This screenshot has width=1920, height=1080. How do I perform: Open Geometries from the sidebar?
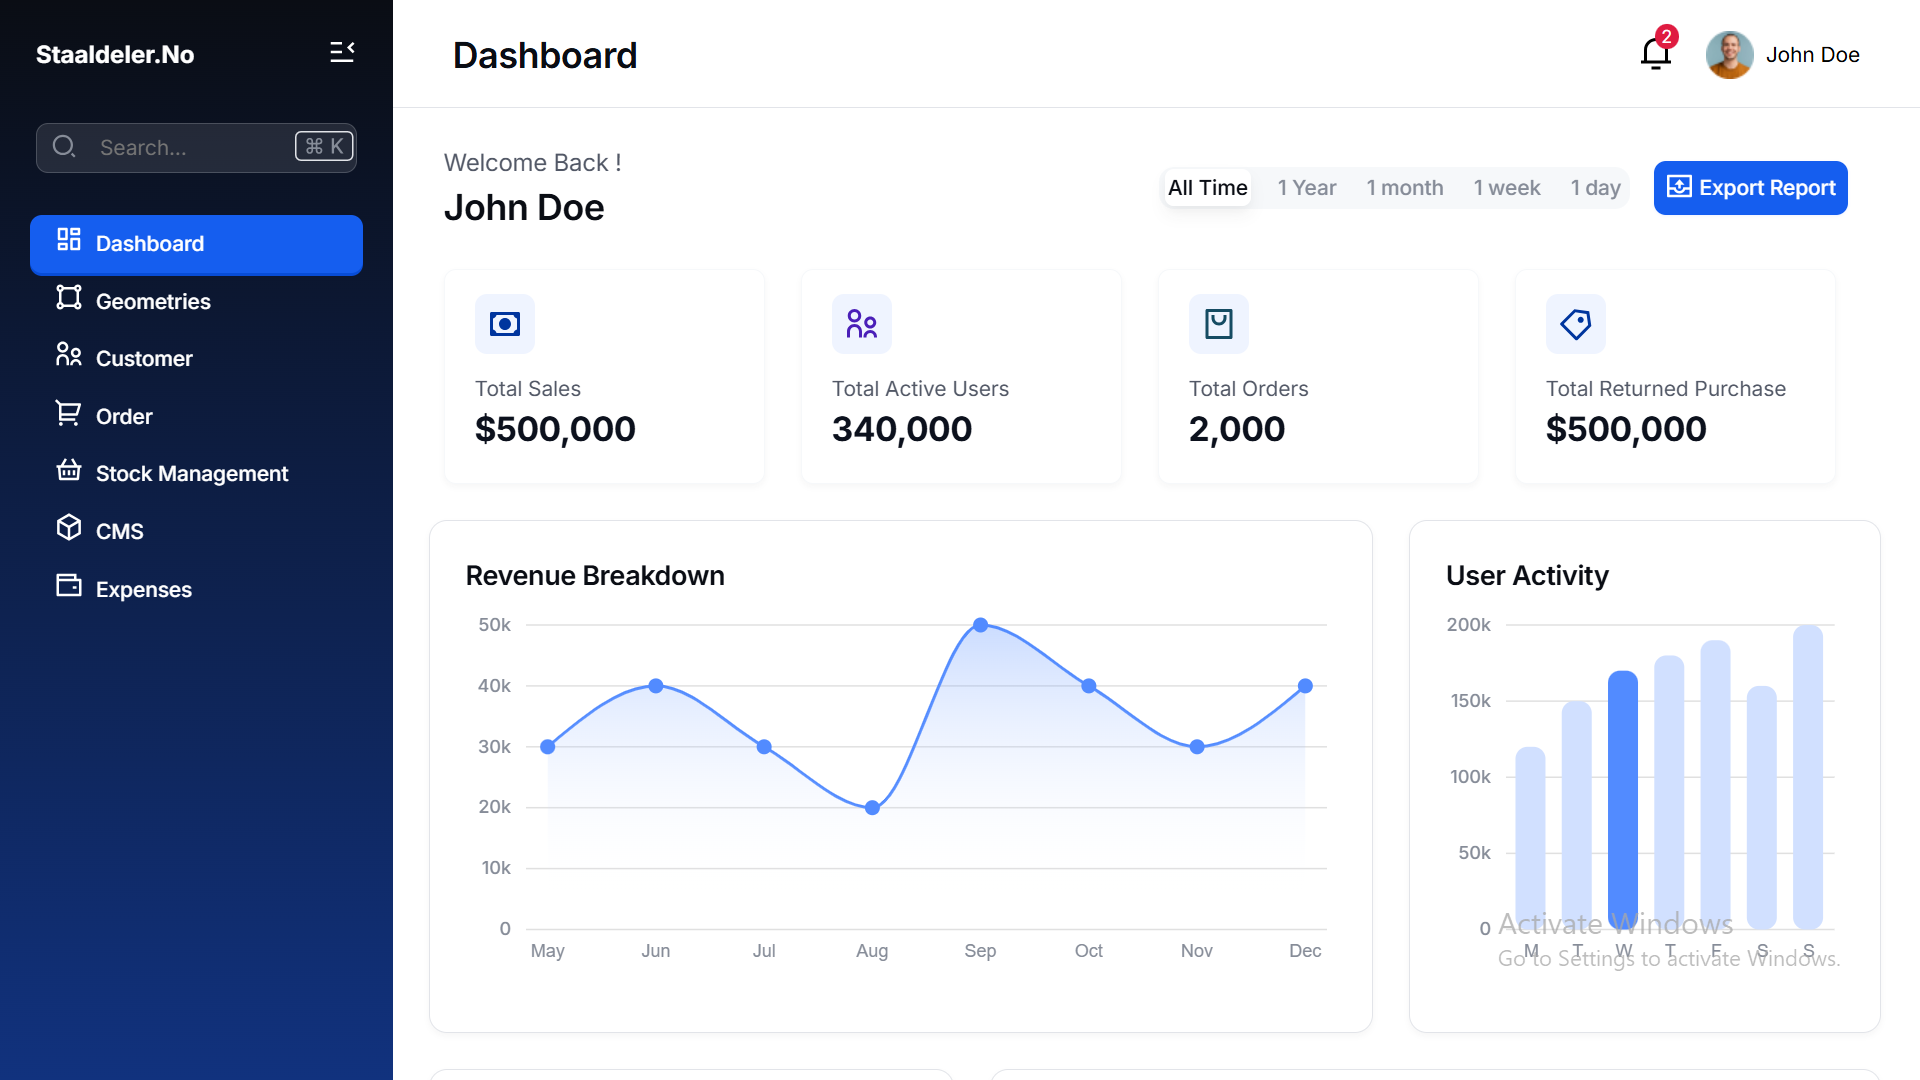pyautogui.click(x=152, y=301)
